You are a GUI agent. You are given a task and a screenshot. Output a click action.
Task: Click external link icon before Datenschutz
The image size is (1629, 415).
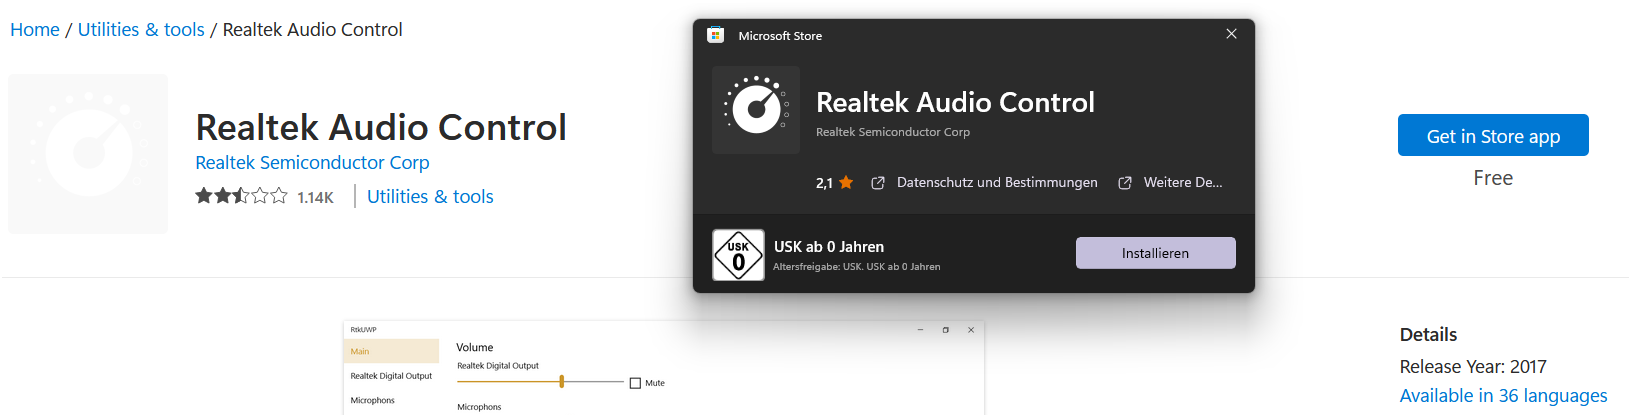click(x=878, y=183)
